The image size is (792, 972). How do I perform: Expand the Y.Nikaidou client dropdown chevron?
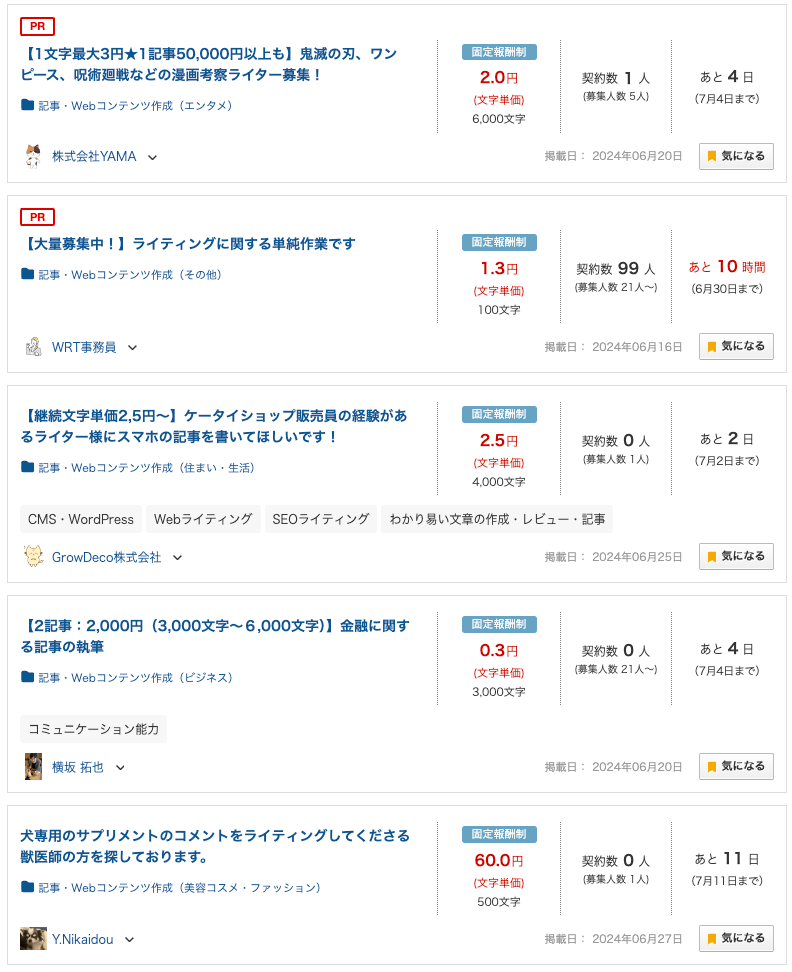tap(129, 940)
